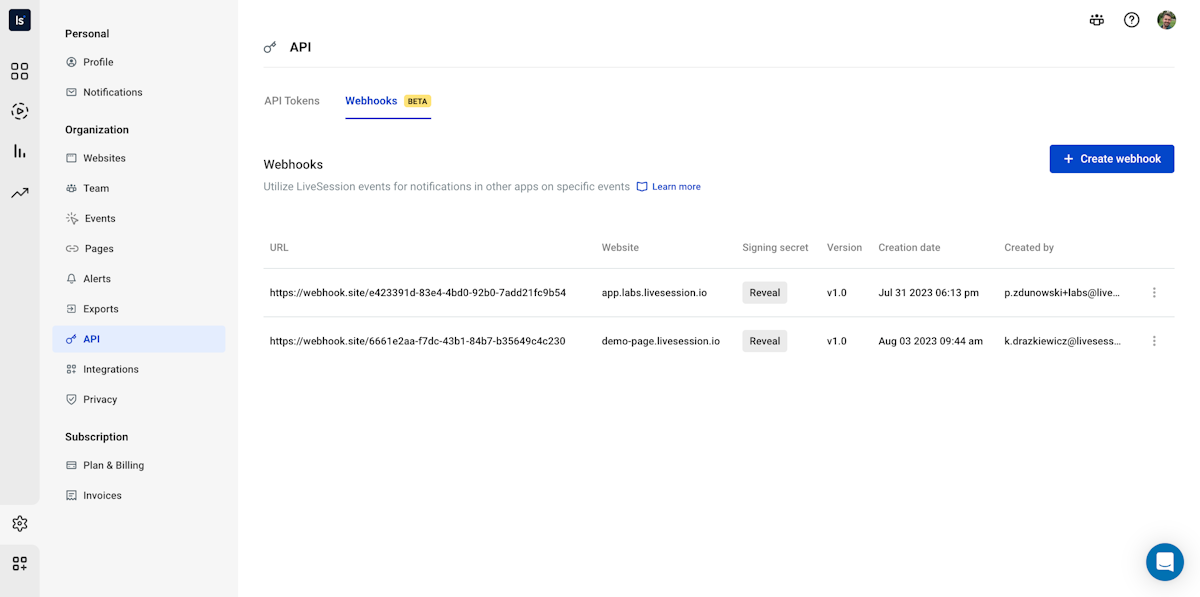Open the Intercom chat bubble
This screenshot has height=597, width=1200.
(1164, 562)
